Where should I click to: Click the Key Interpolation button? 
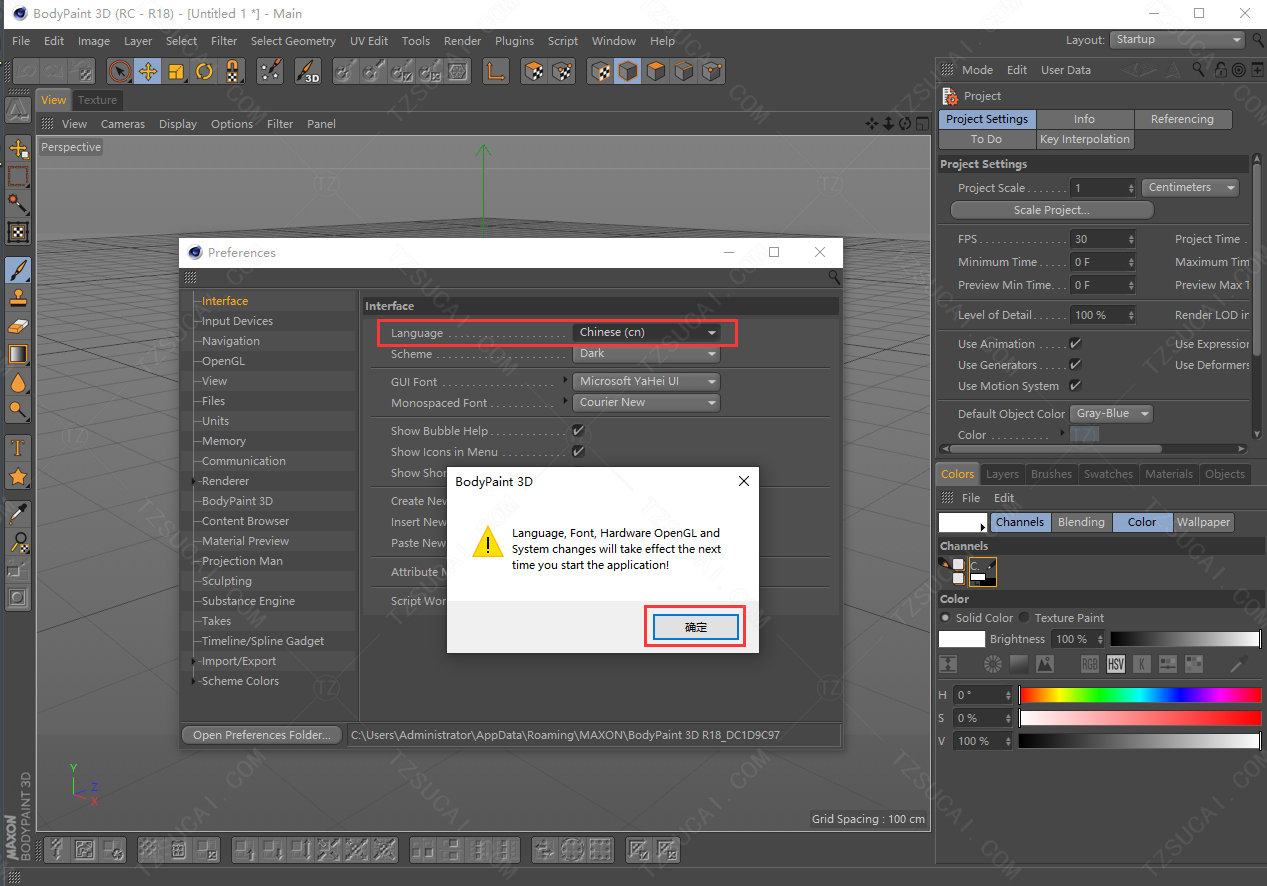[x=1085, y=139]
